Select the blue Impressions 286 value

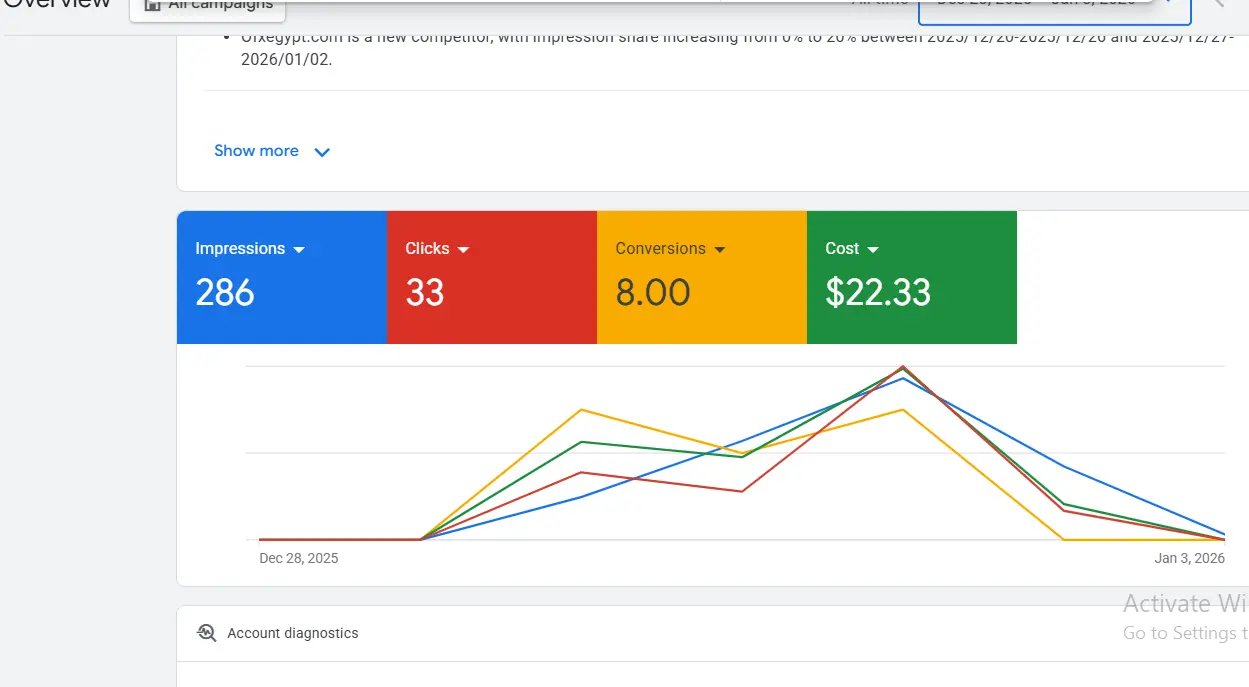click(x=225, y=293)
